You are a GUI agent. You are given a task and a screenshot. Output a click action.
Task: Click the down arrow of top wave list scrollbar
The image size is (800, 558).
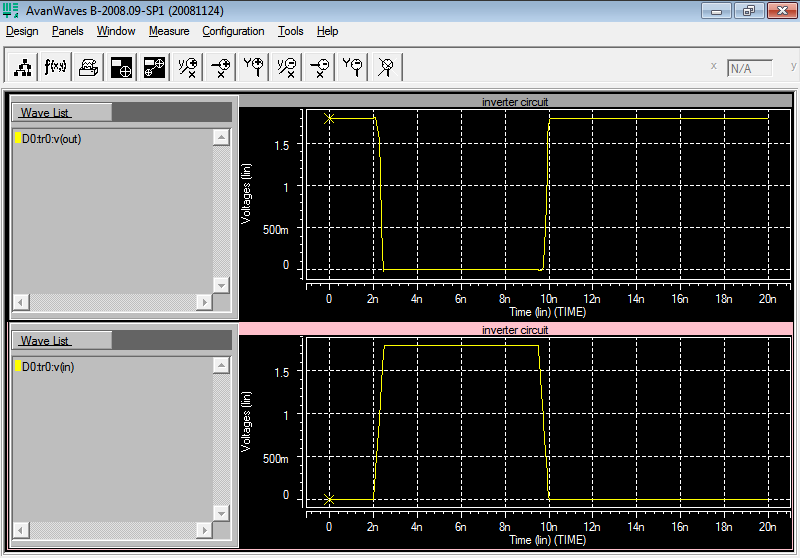pyautogui.click(x=221, y=286)
